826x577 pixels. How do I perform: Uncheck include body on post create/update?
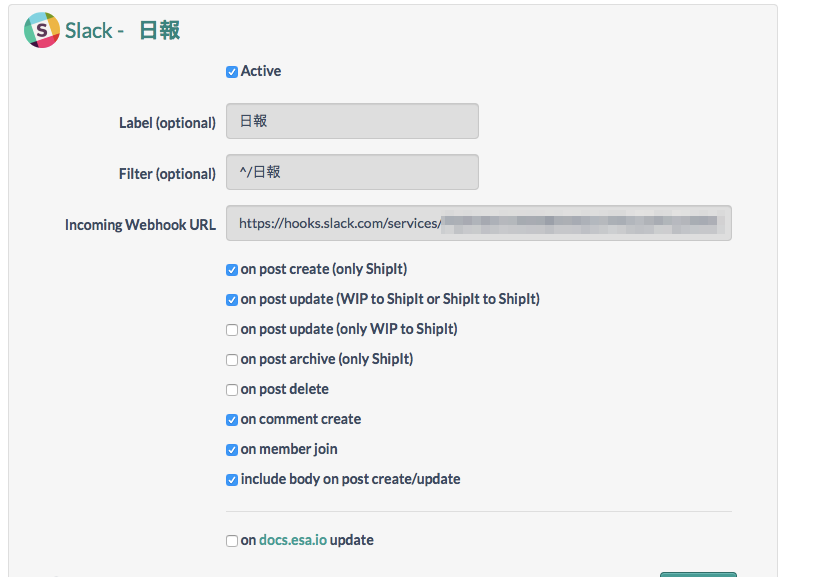point(232,481)
